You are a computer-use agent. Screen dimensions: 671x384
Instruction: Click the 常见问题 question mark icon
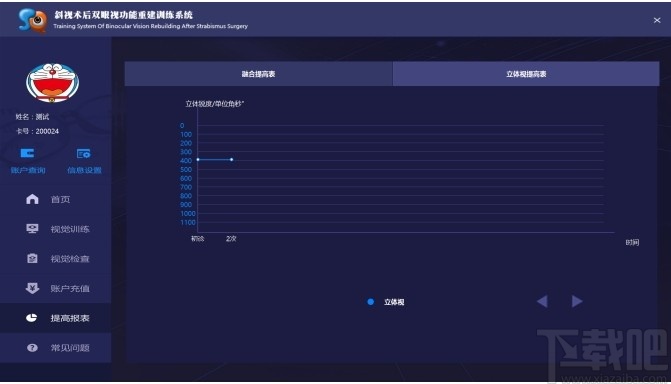32,348
